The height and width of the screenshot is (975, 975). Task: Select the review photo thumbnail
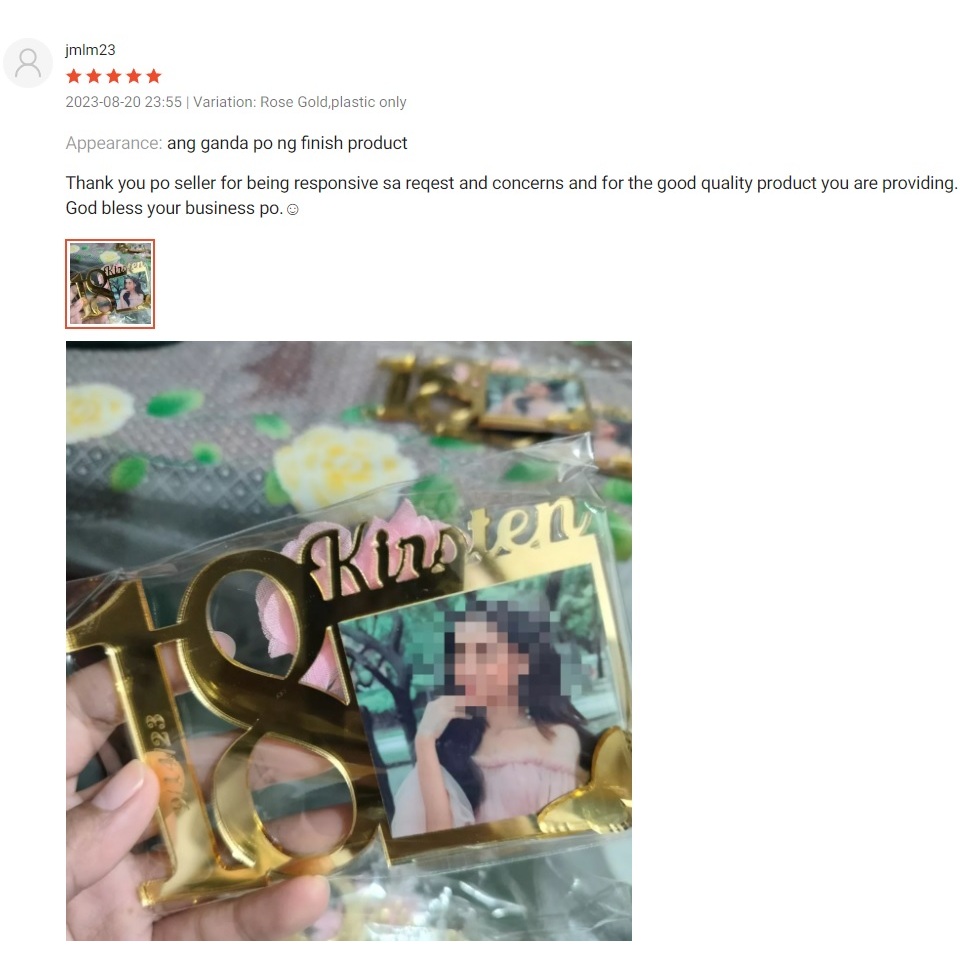click(110, 284)
